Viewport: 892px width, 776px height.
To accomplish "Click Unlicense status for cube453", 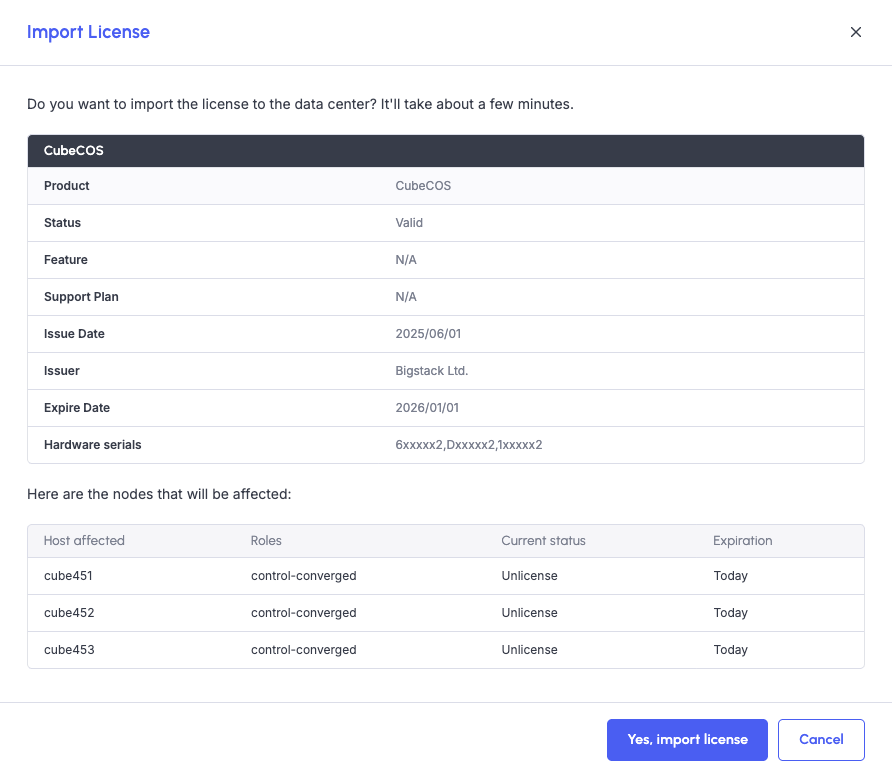I will (x=530, y=650).
